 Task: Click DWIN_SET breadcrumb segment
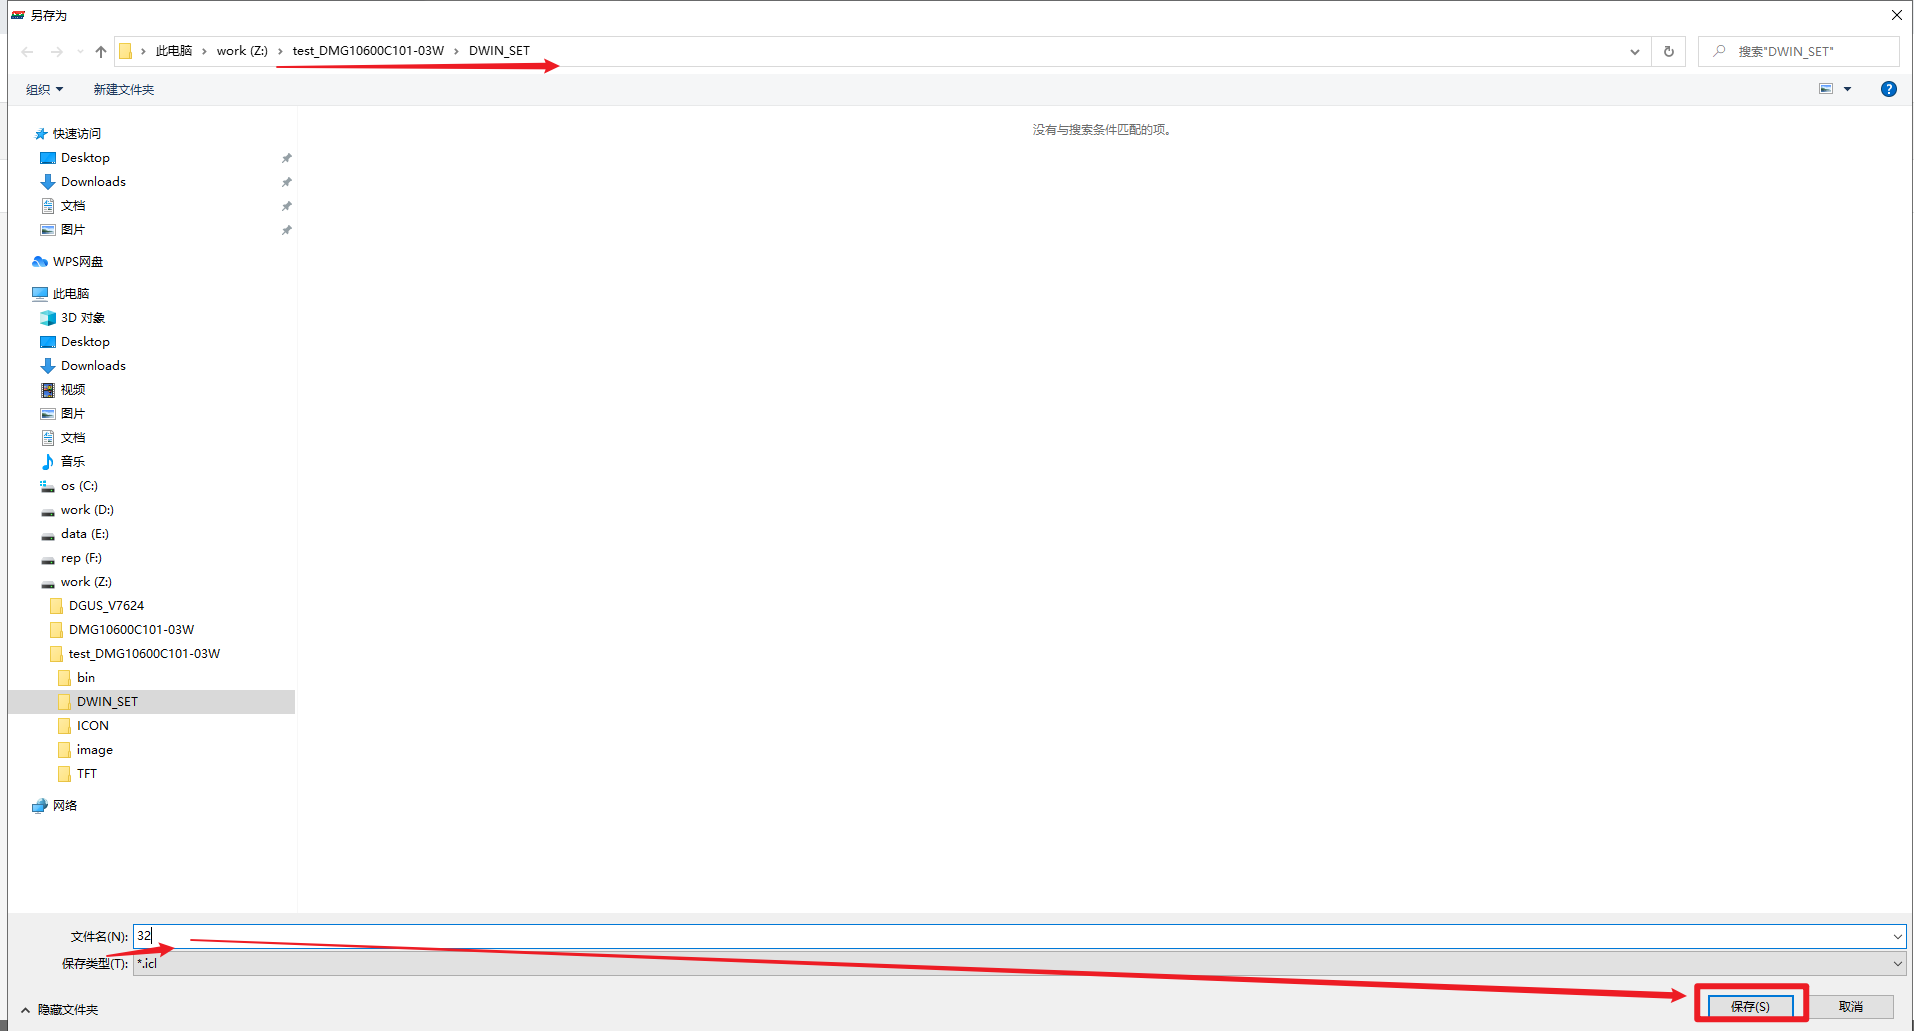tap(499, 51)
